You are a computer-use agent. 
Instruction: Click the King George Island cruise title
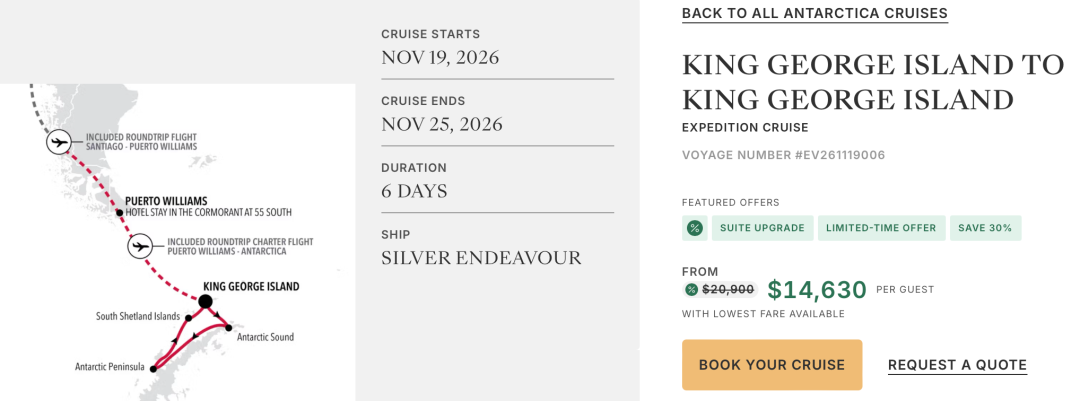pos(873,83)
